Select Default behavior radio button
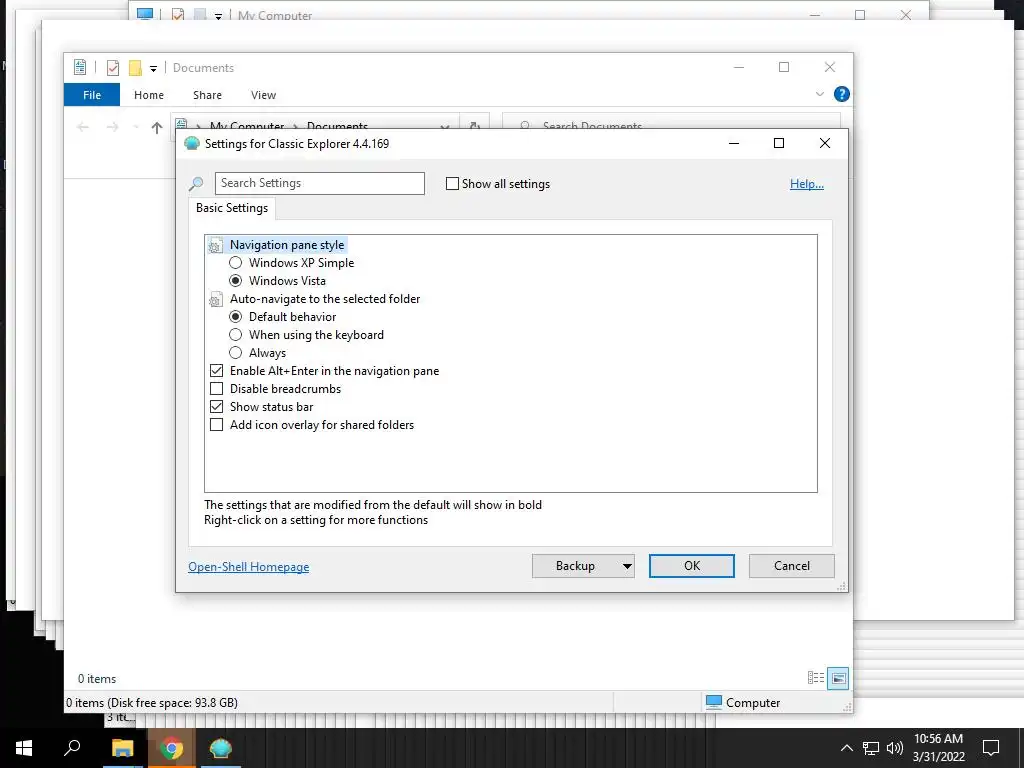The height and width of the screenshot is (768, 1024). (x=236, y=317)
